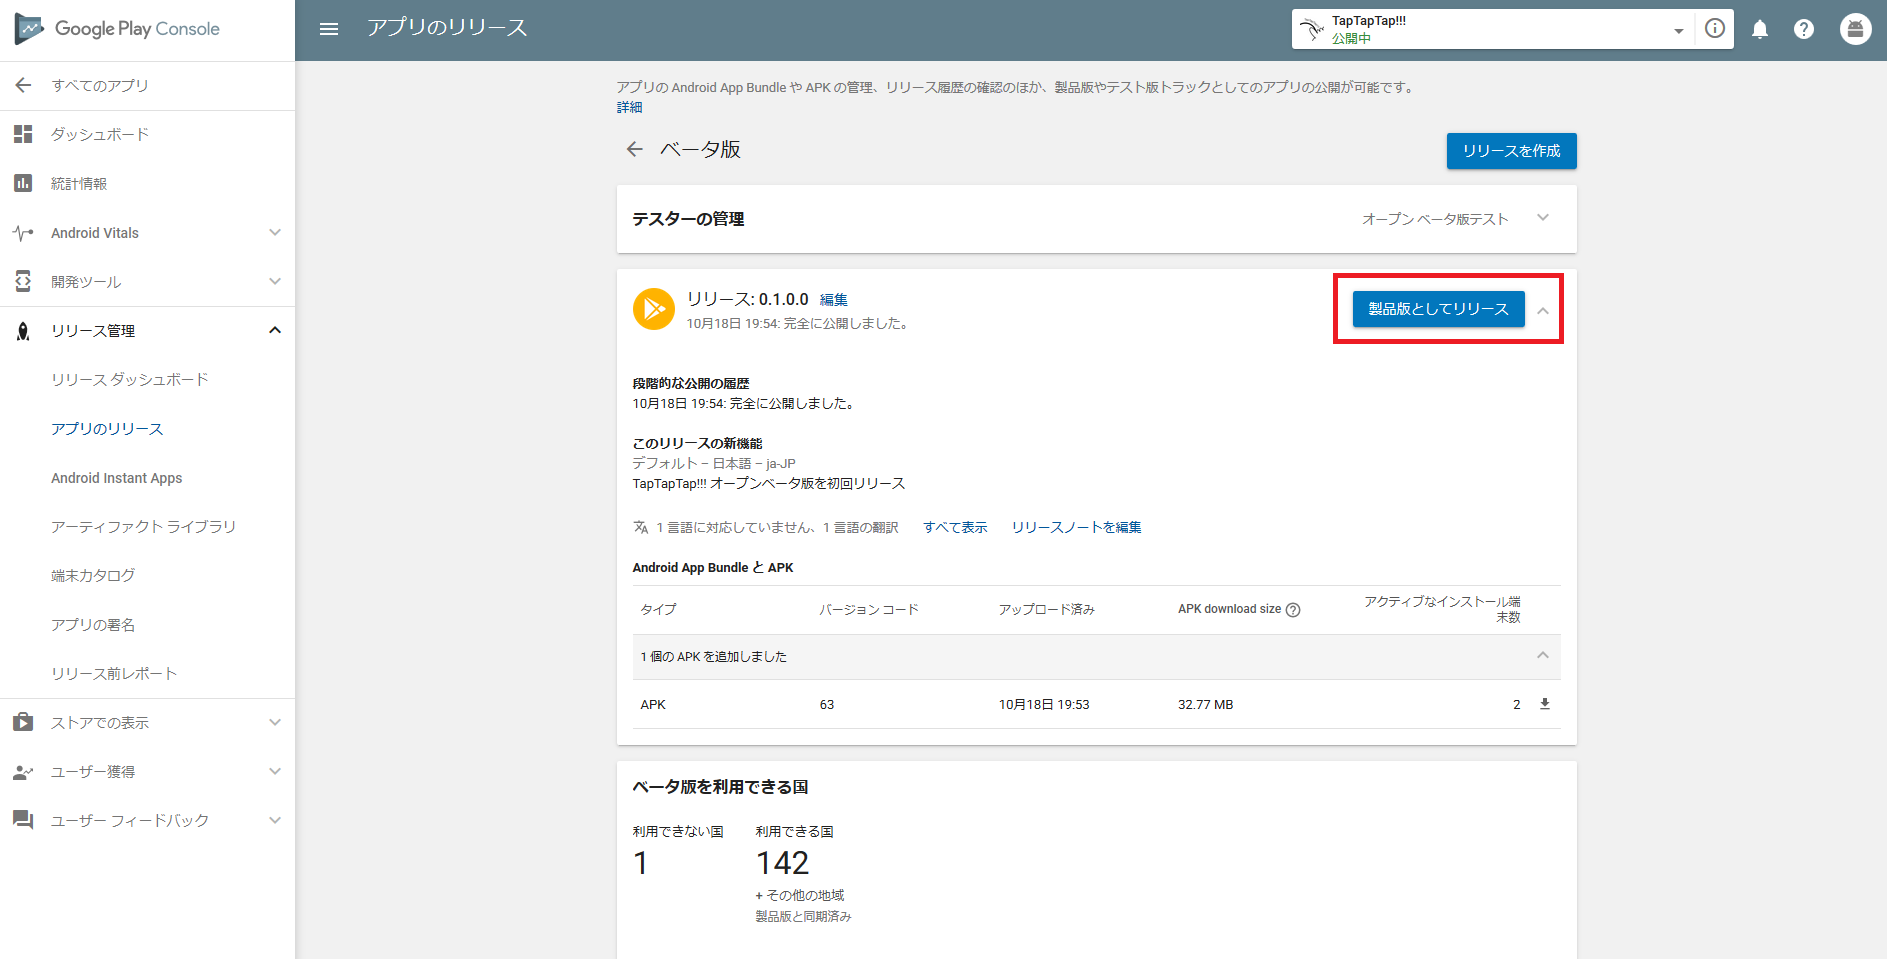This screenshot has height=959, width=1887.
Task: Collapse リリース管理 section chevron
Action: point(275,331)
